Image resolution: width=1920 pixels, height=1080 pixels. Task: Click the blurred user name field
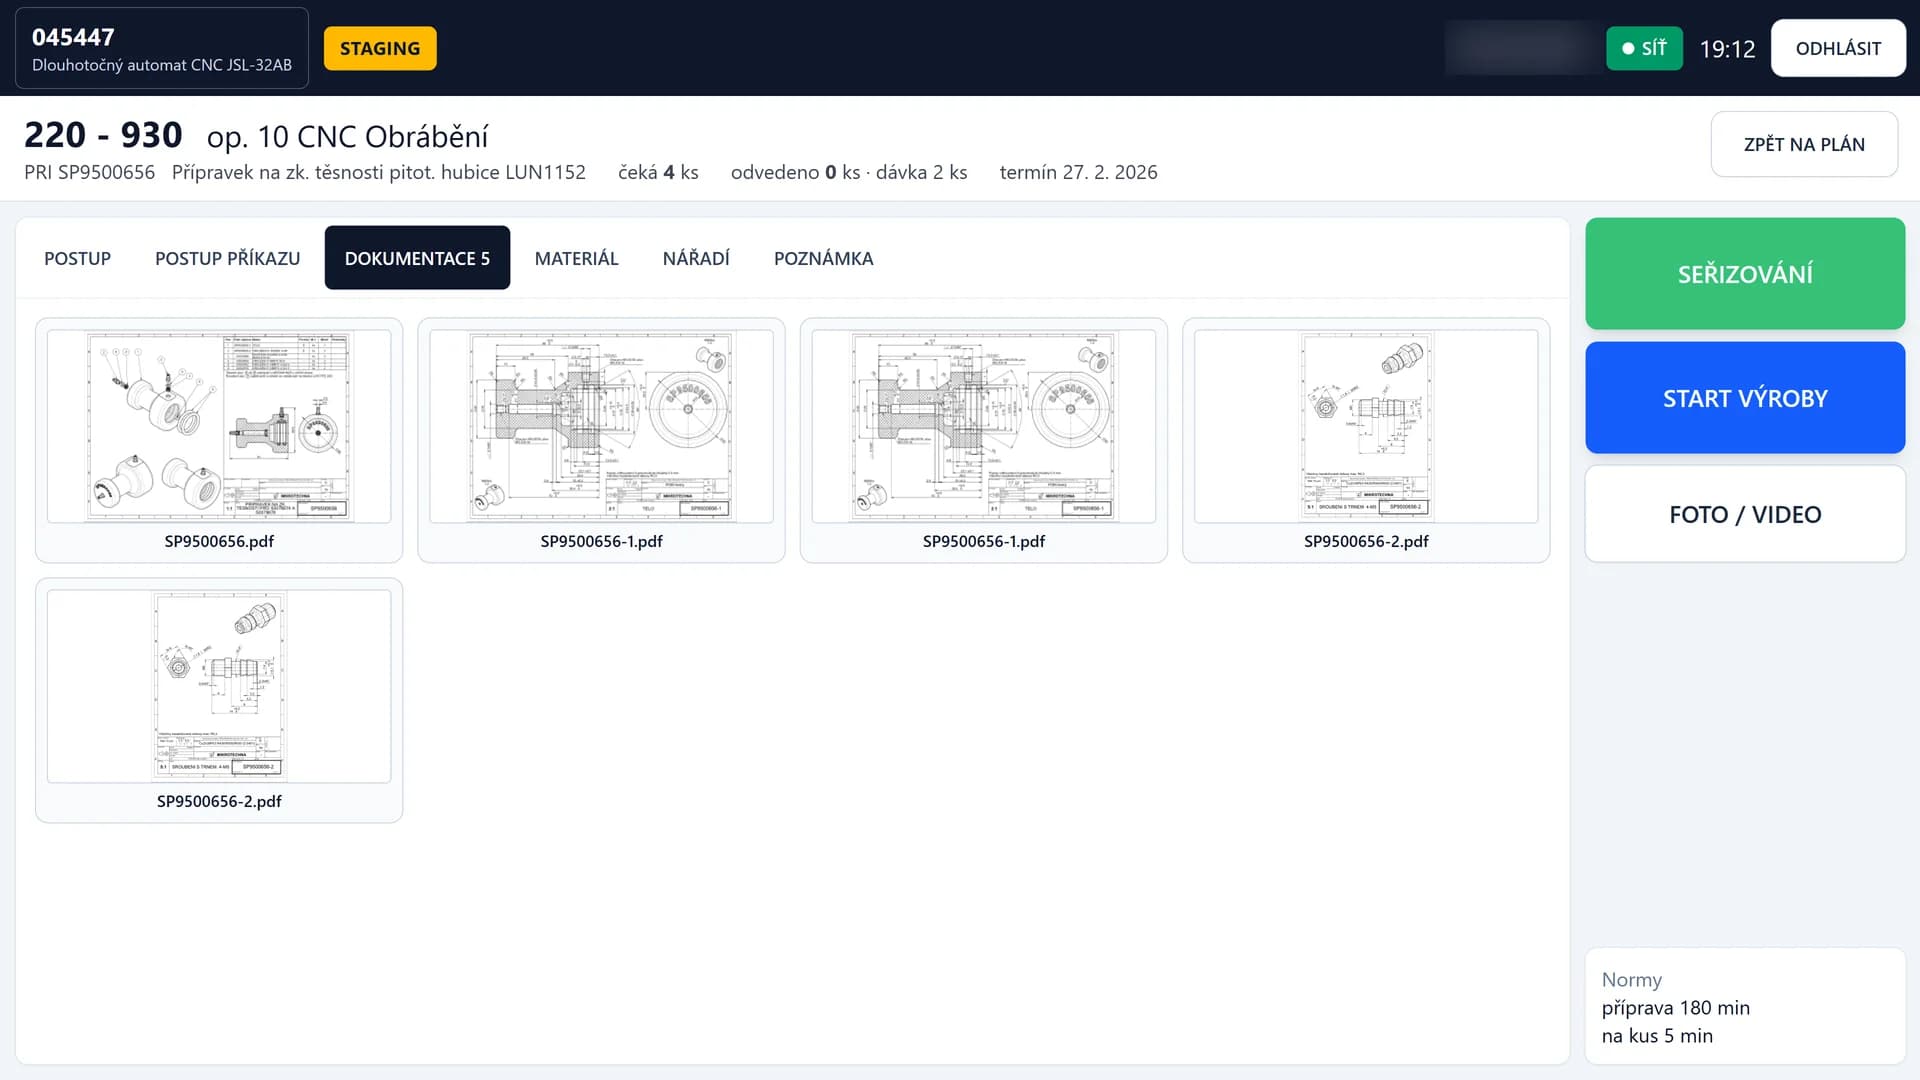[x=1523, y=48]
